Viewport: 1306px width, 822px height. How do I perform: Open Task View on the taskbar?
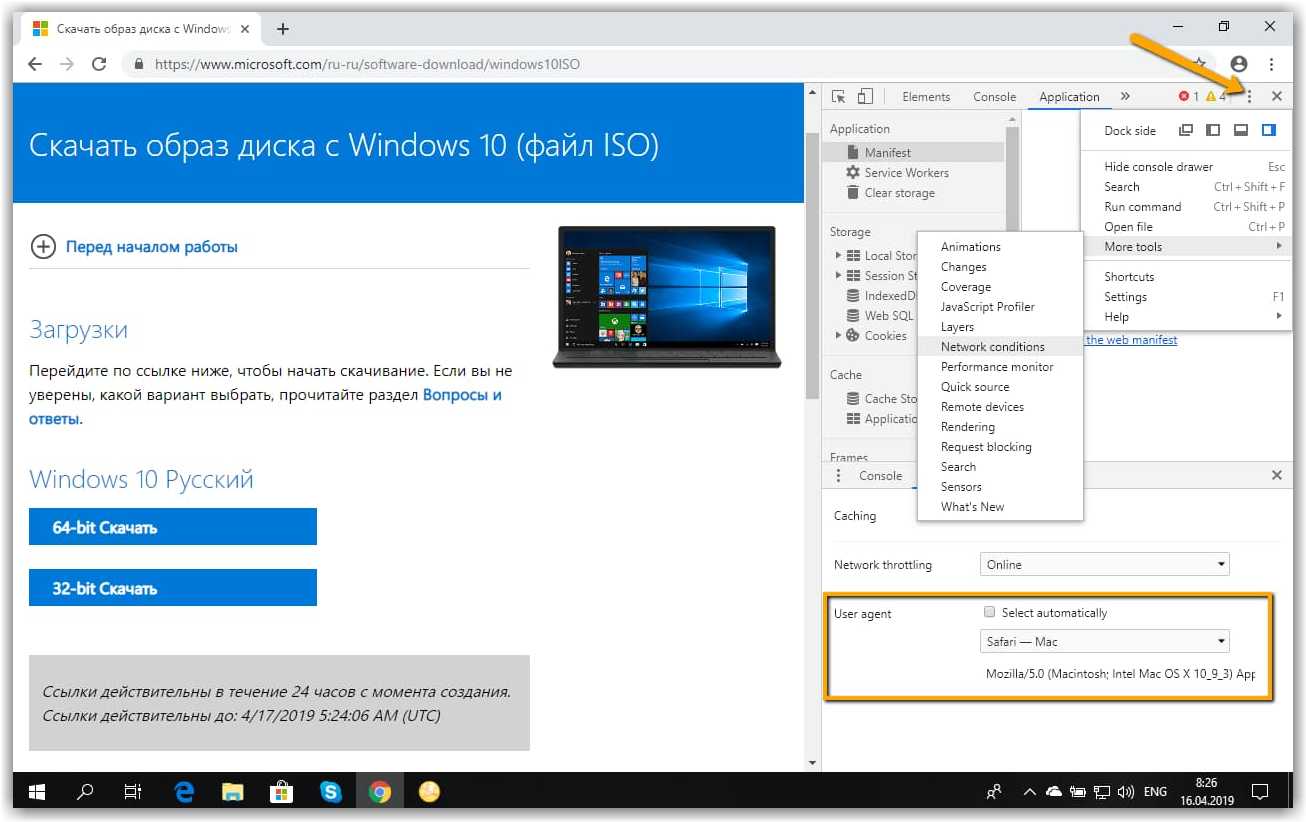click(x=133, y=792)
